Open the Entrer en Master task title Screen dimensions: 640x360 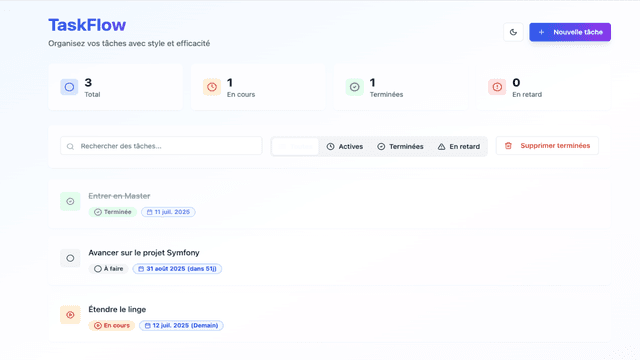[119, 196]
